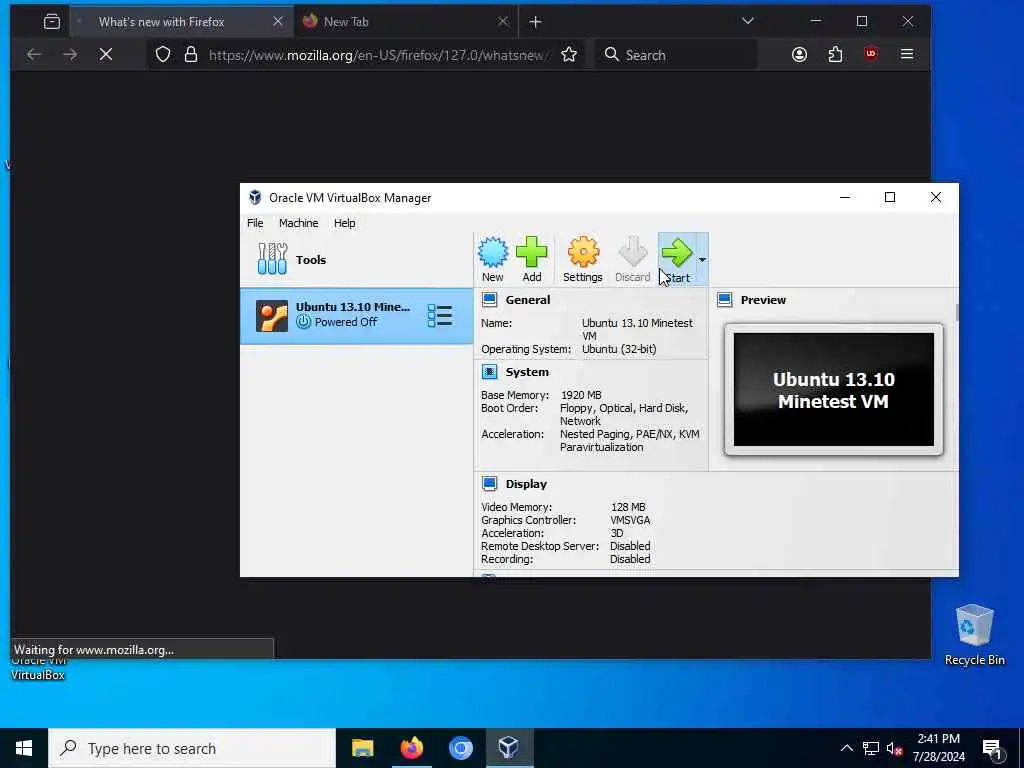Click the muted volume tray icon
This screenshot has width=1024, height=768.
[894, 748]
